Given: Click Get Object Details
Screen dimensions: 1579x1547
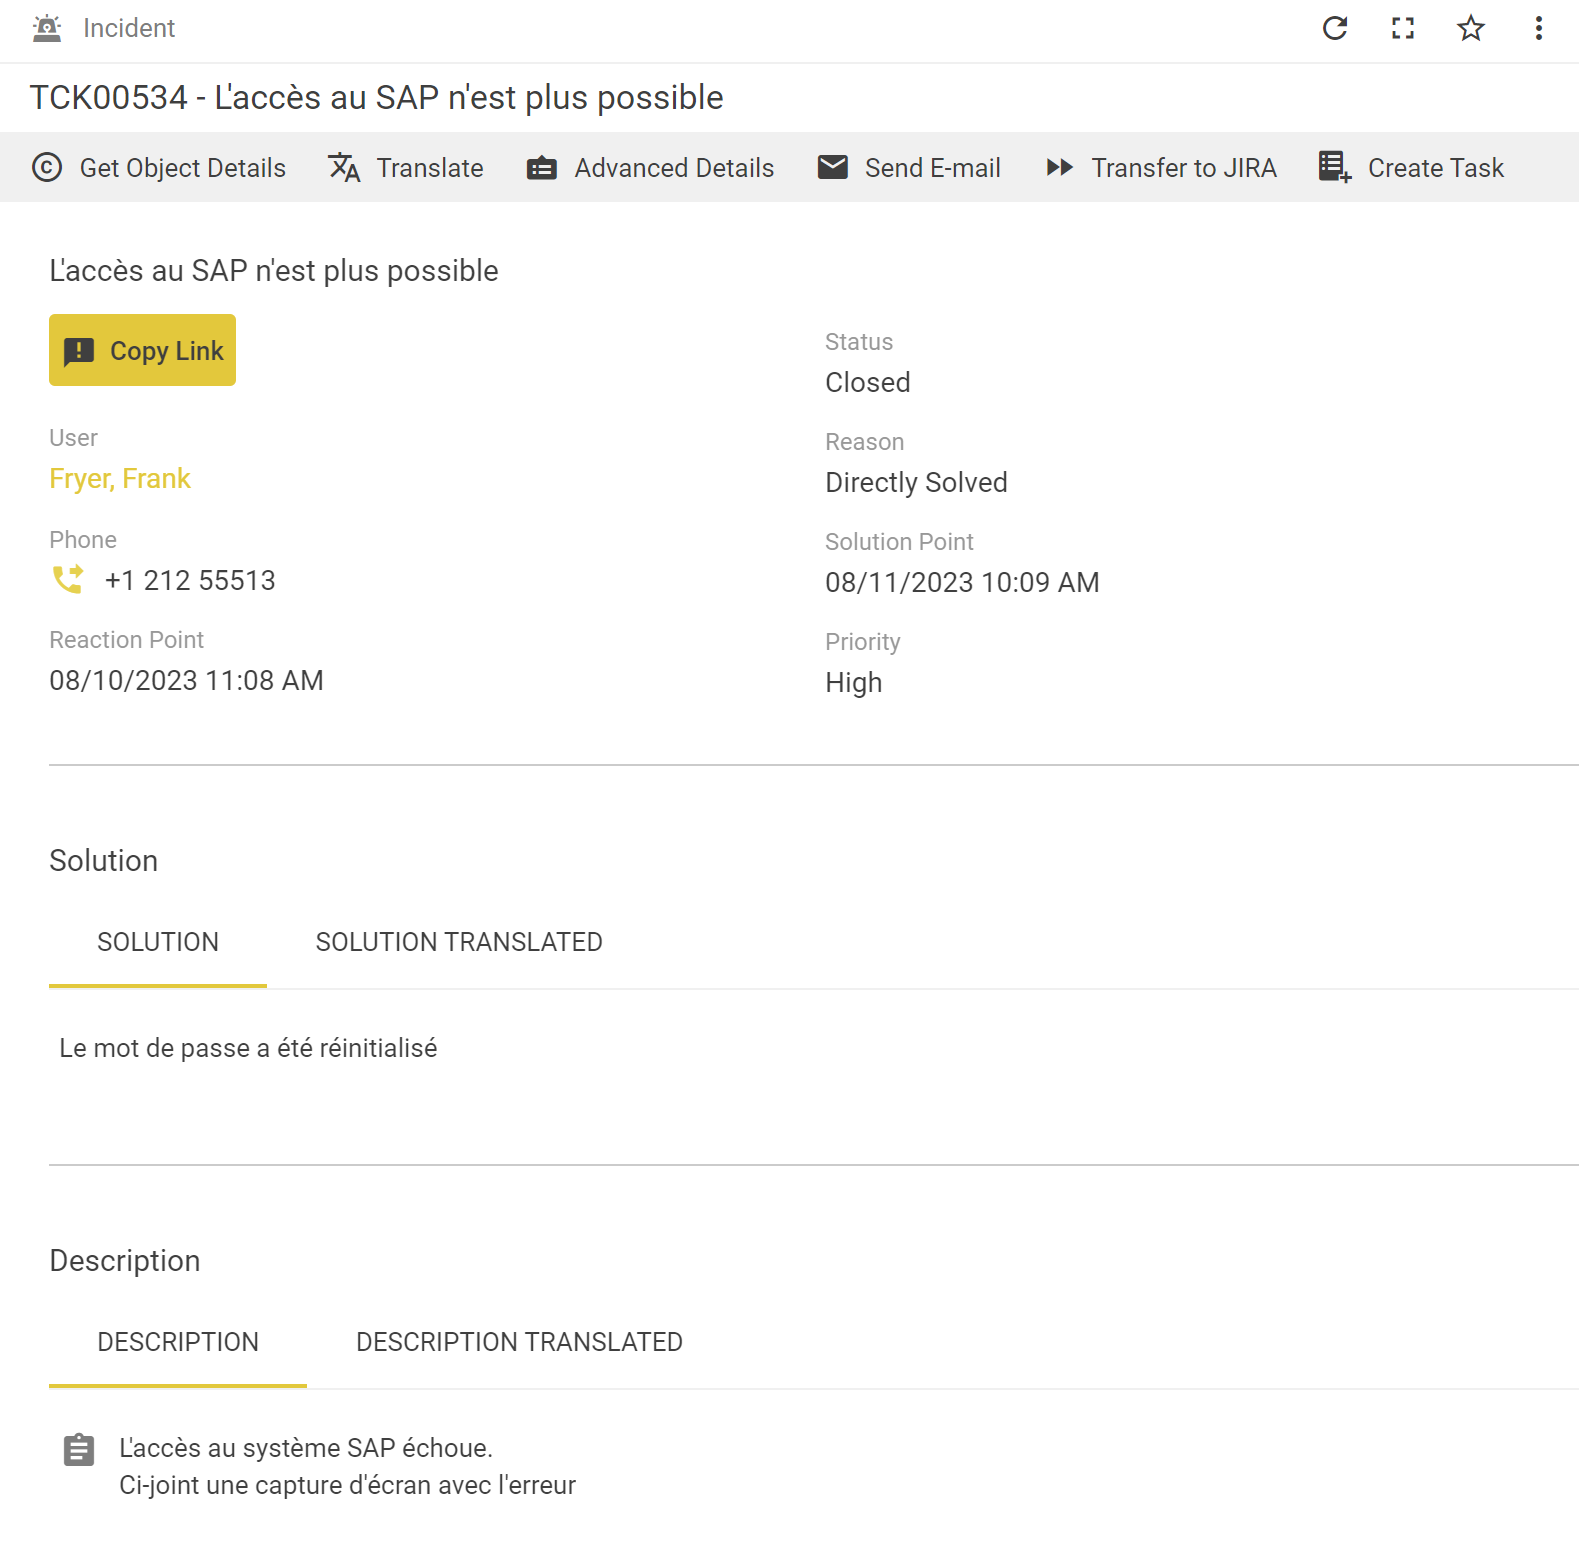Looking at the screenshot, I should [x=159, y=168].
